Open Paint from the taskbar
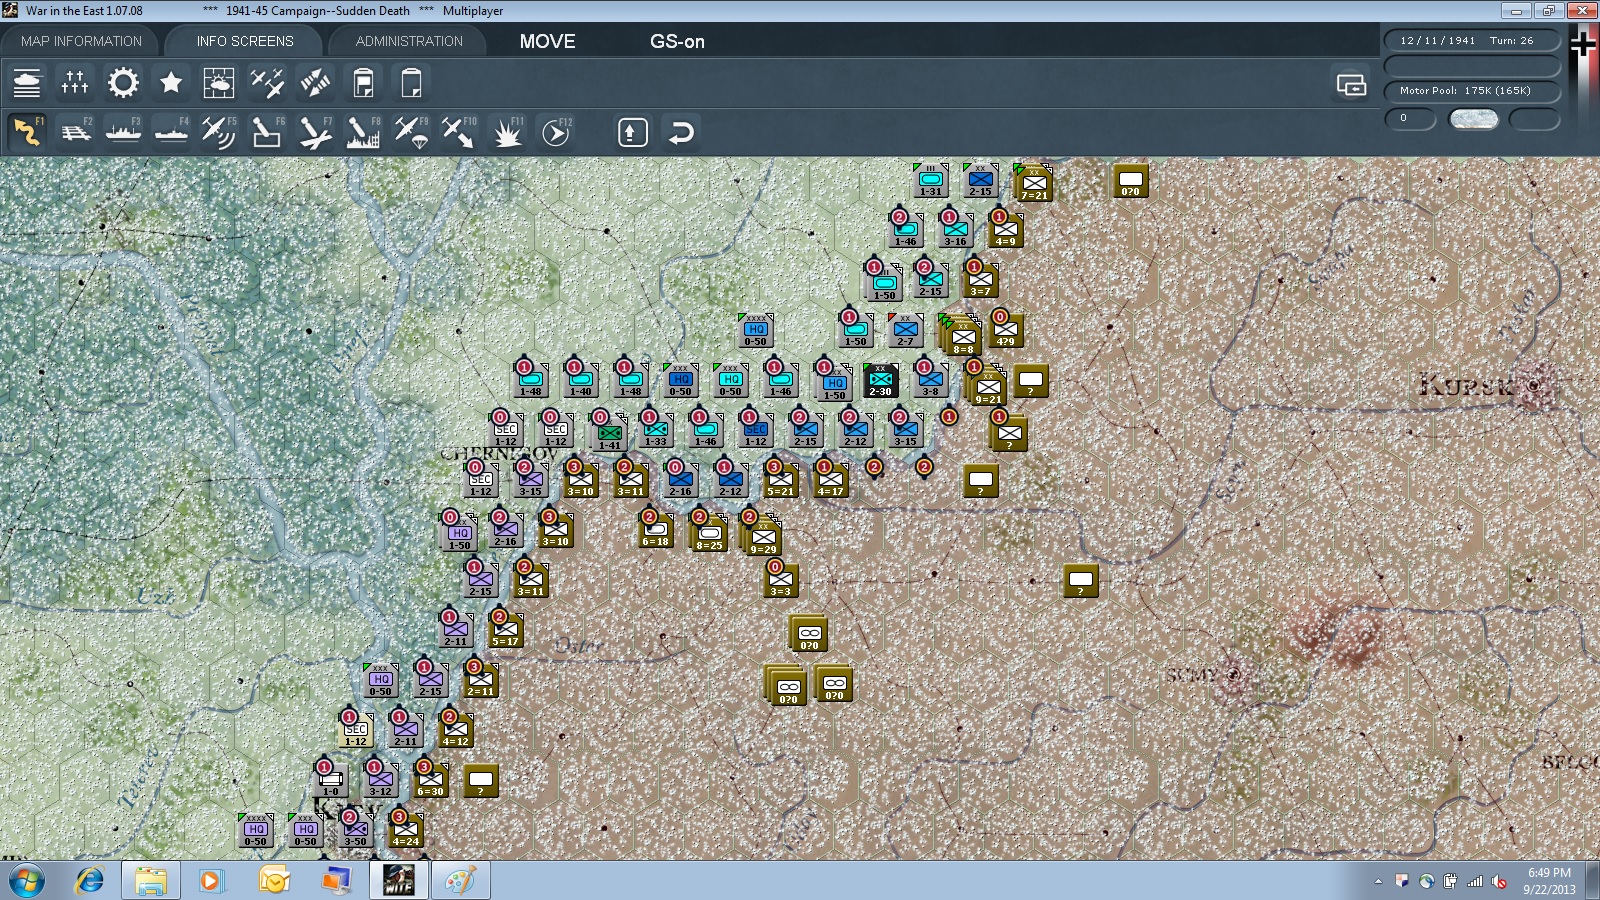This screenshot has width=1600, height=900. [x=460, y=881]
